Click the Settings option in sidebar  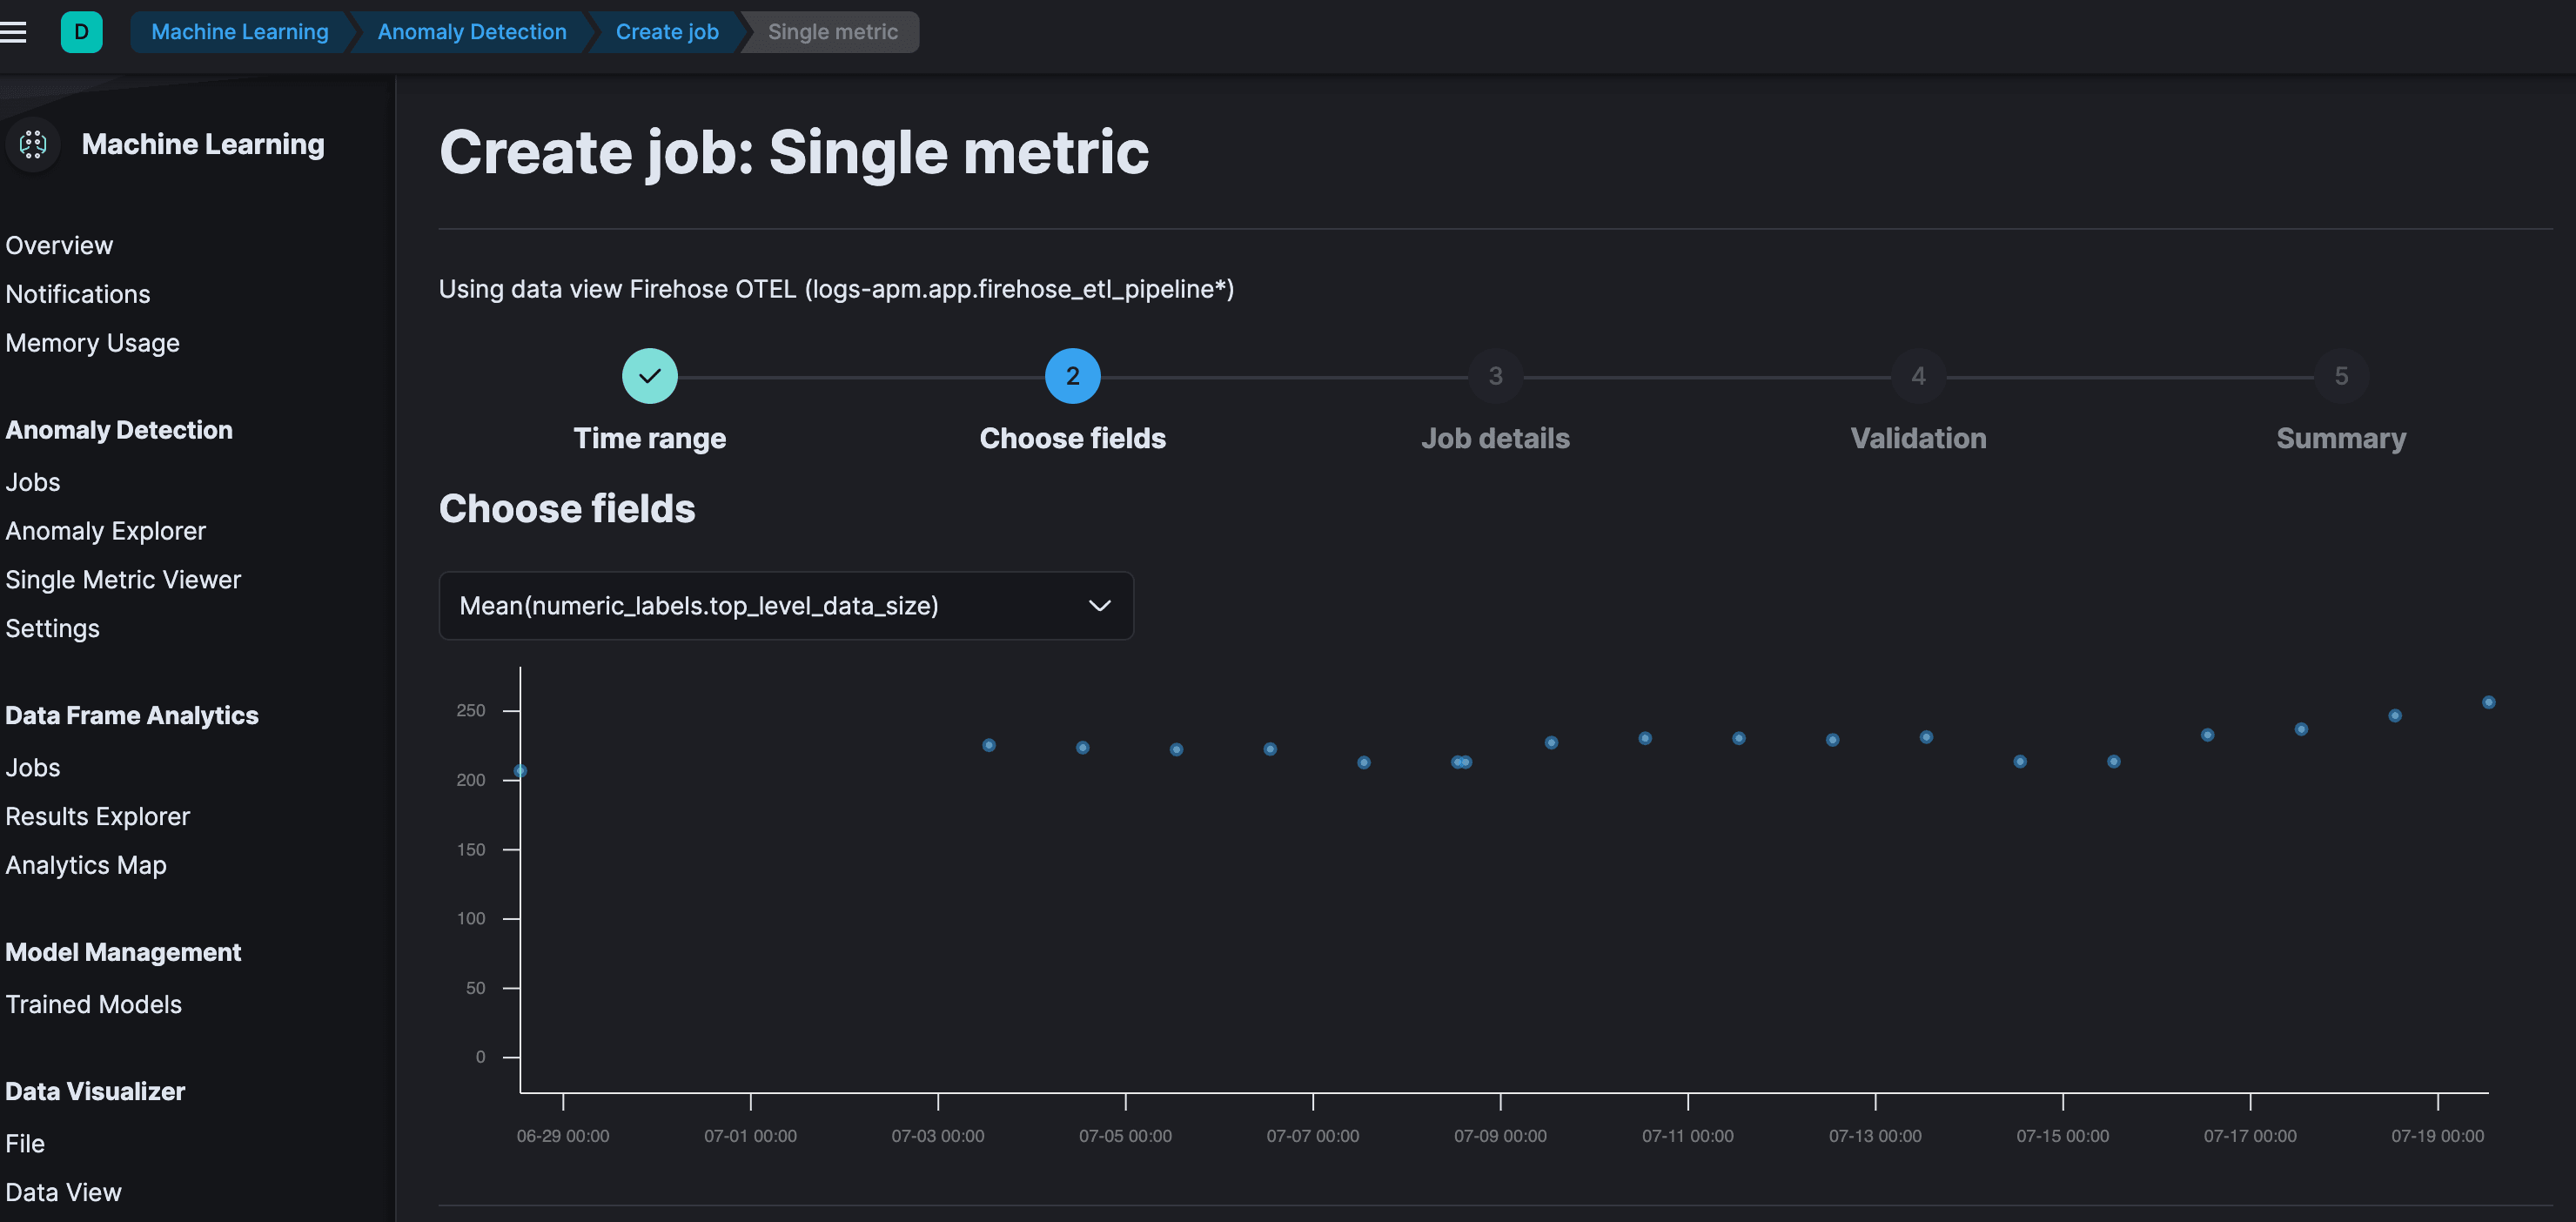51,628
